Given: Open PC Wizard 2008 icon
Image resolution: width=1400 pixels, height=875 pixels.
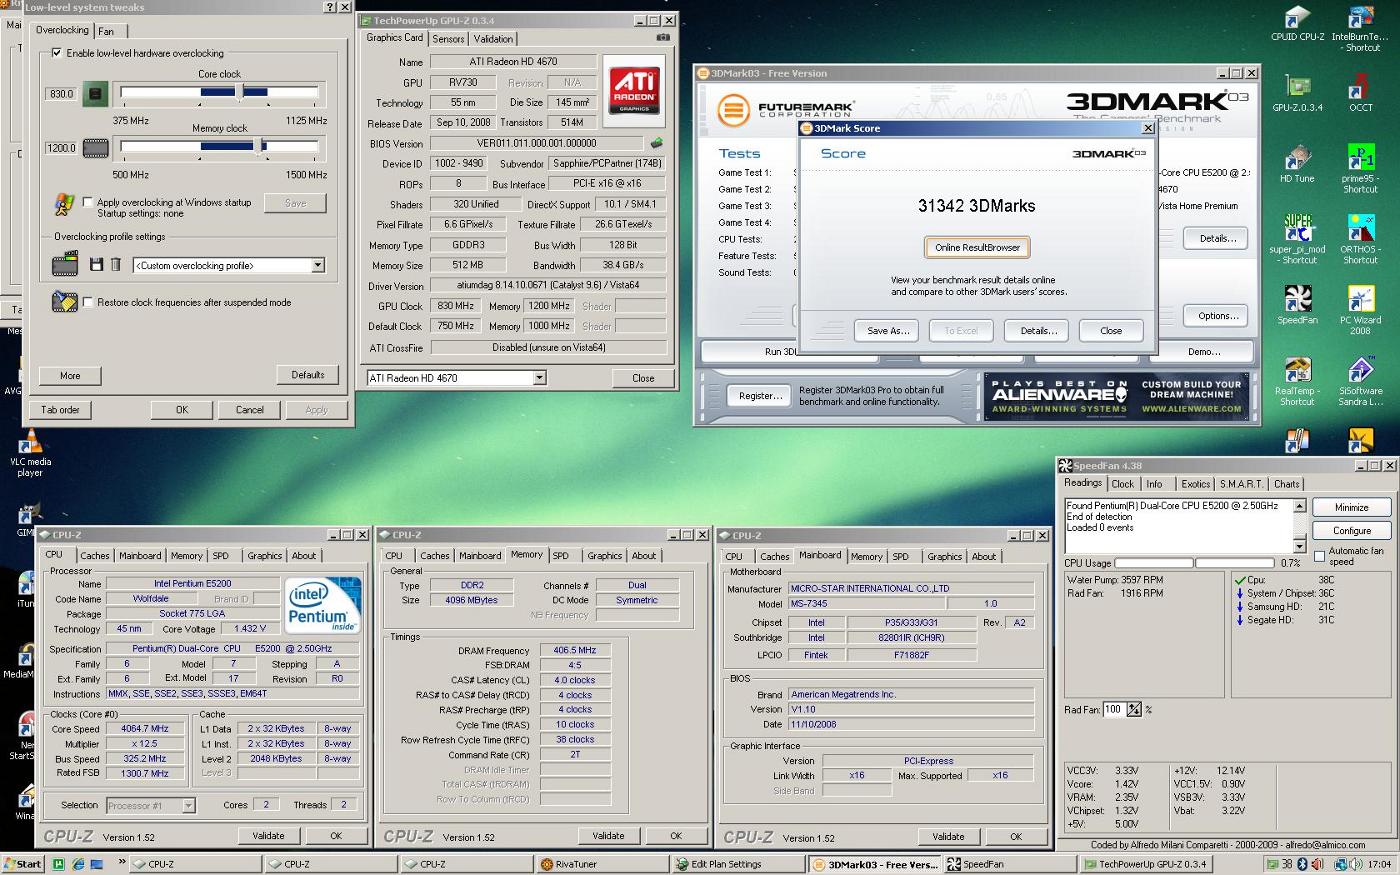Looking at the screenshot, I should pyautogui.click(x=1360, y=311).
